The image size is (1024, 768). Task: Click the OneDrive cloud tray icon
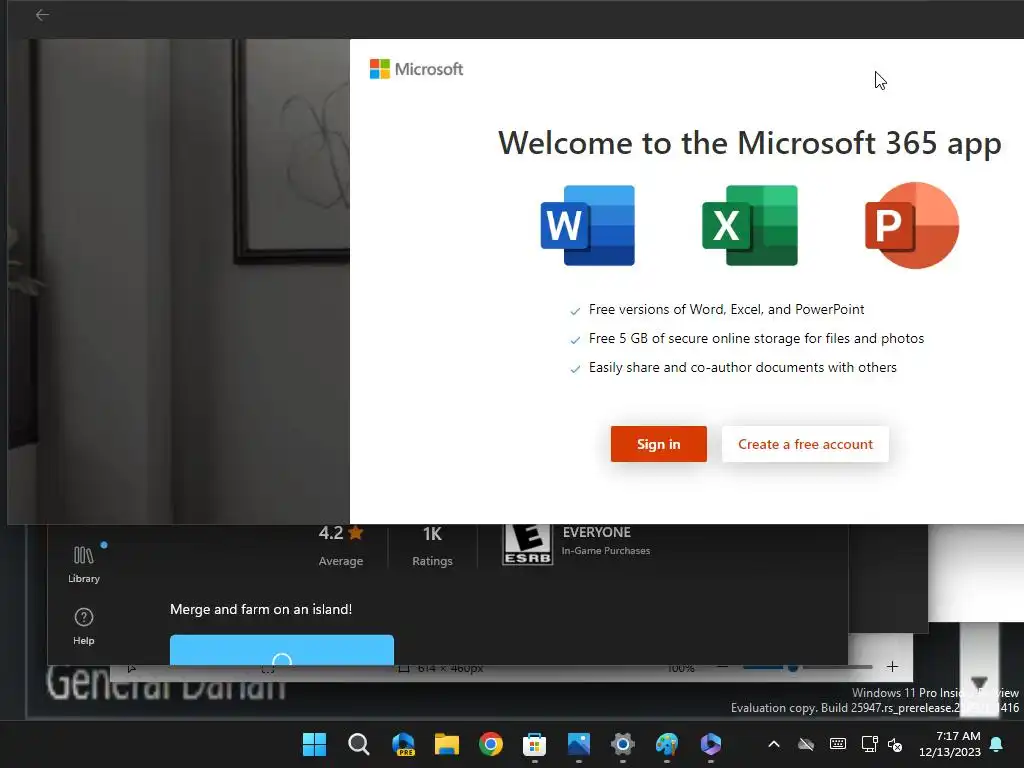806,744
